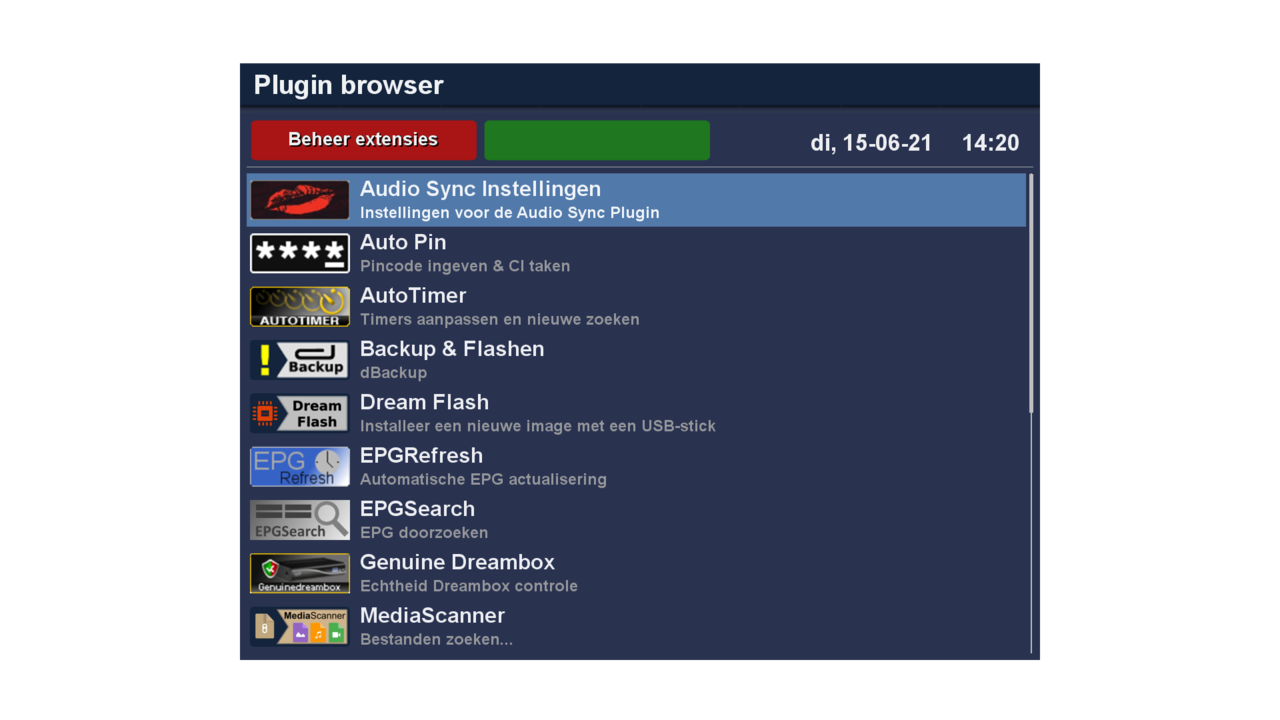The height and width of the screenshot is (720, 1280).
Task: Click the 'dBackup' description text
Action: [x=393, y=373]
